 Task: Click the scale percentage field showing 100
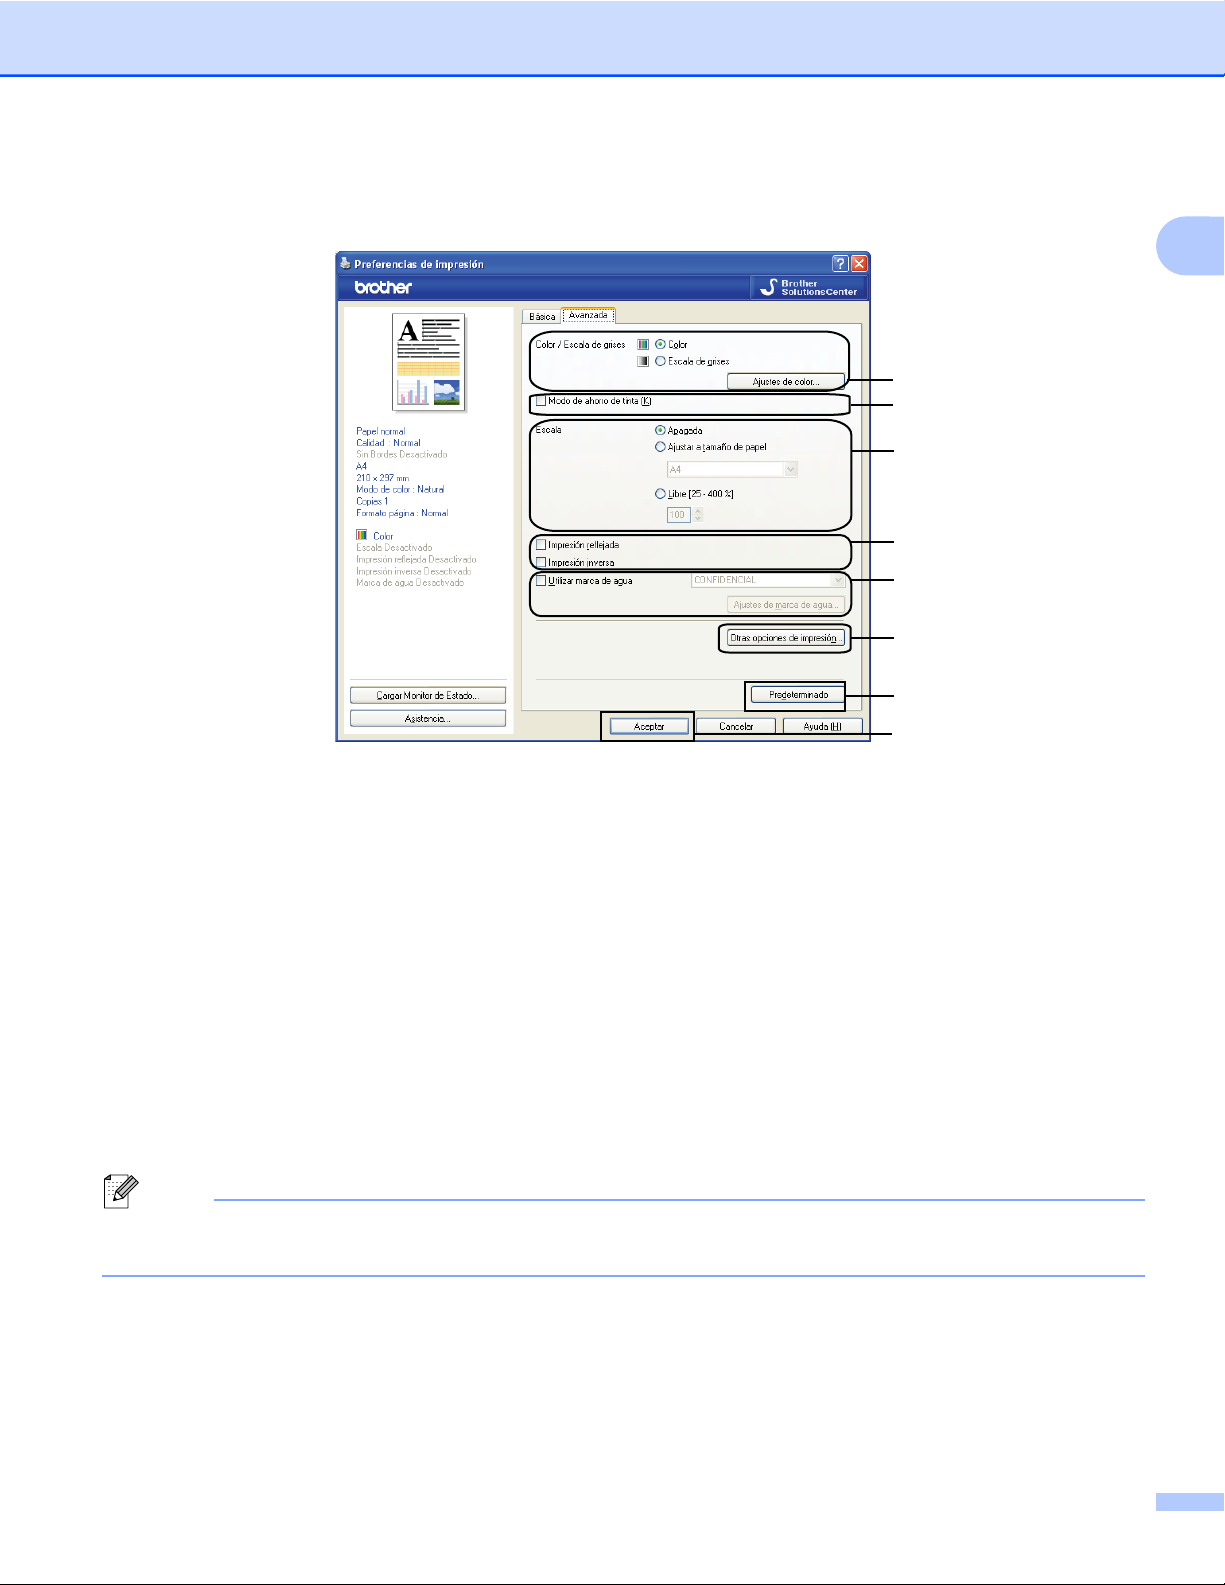679,515
